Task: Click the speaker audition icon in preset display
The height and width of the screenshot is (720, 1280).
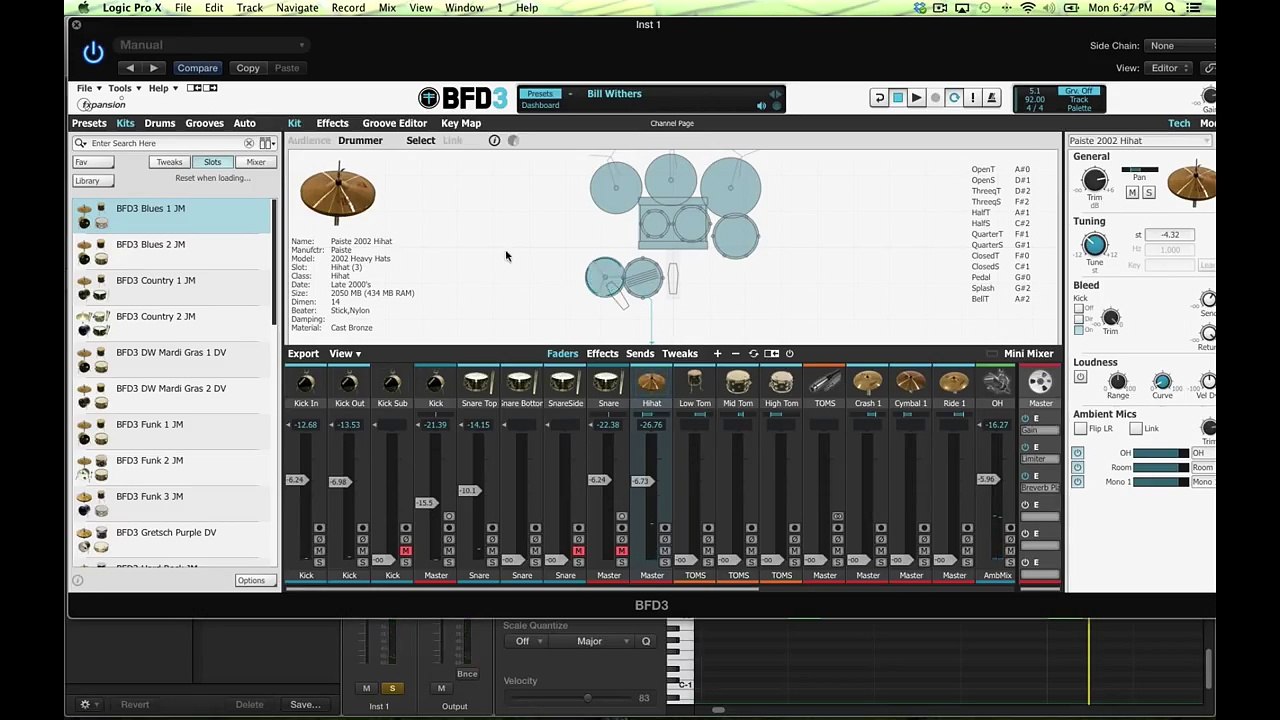Action: (x=761, y=106)
